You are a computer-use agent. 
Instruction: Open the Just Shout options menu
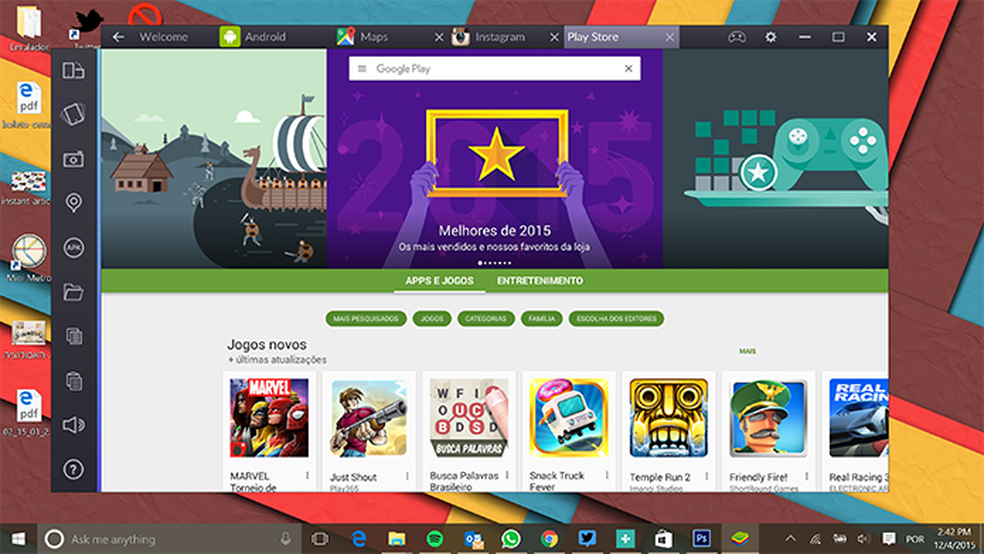(407, 476)
